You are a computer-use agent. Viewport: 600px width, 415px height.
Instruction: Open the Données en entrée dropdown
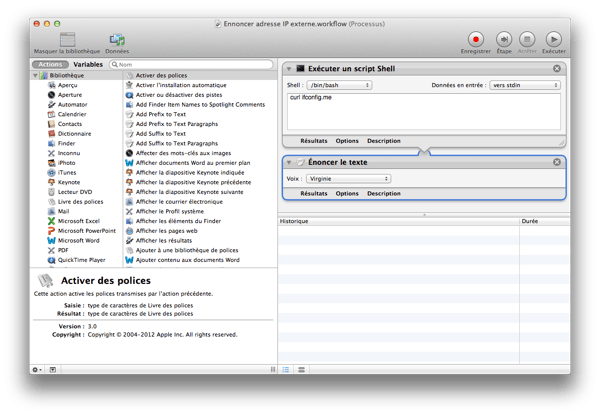(525, 86)
